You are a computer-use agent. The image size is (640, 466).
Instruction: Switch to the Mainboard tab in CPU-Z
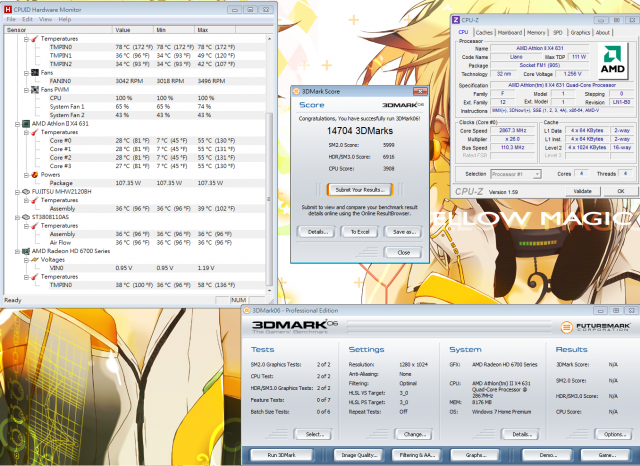point(510,33)
